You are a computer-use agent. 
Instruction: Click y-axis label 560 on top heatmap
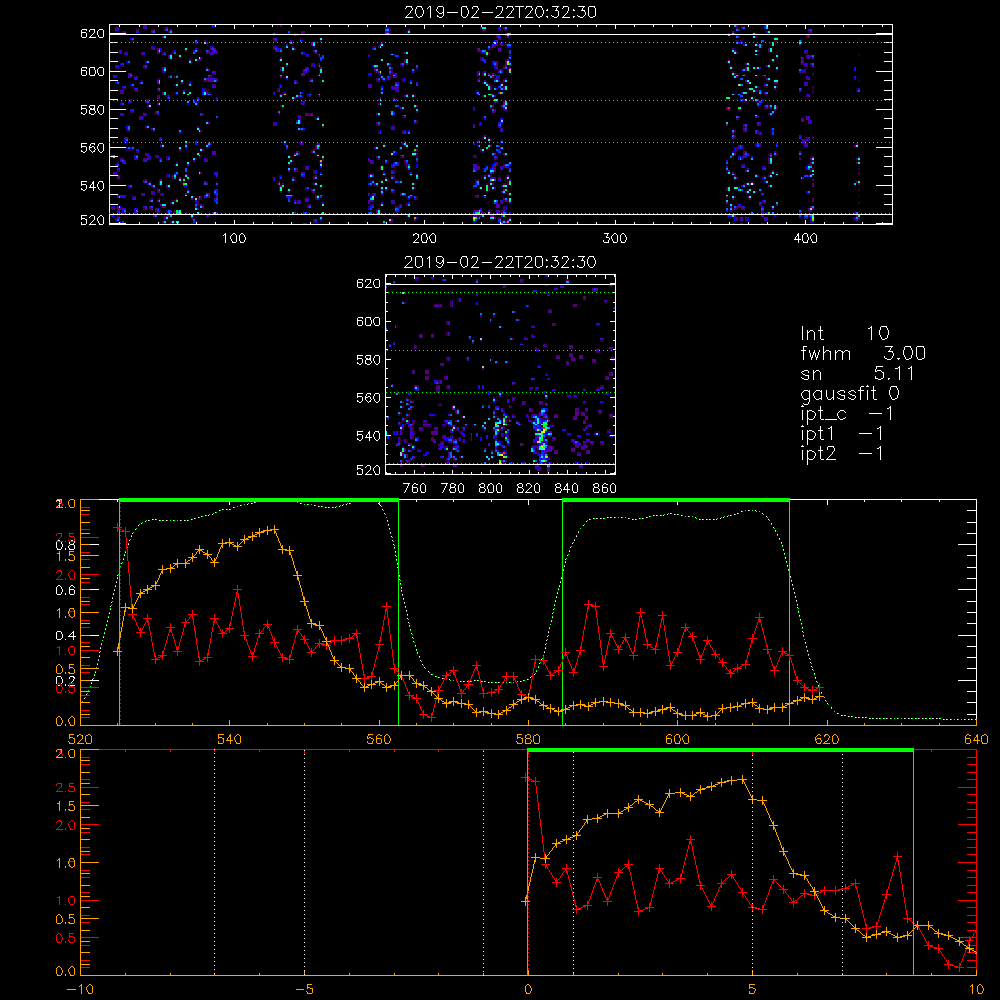(x=92, y=147)
